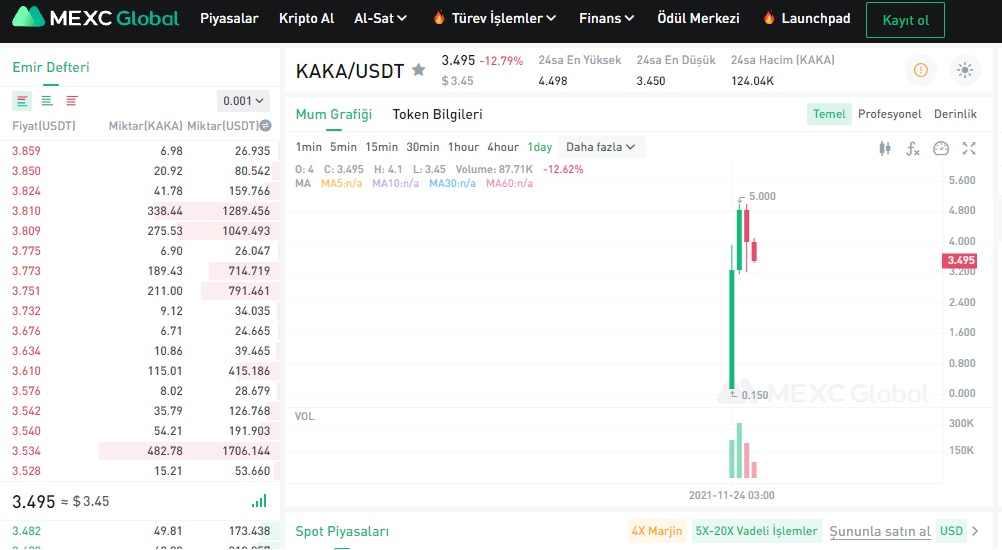Set chart interval to 1hour
The image size is (1002, 550).
[463, 147]
